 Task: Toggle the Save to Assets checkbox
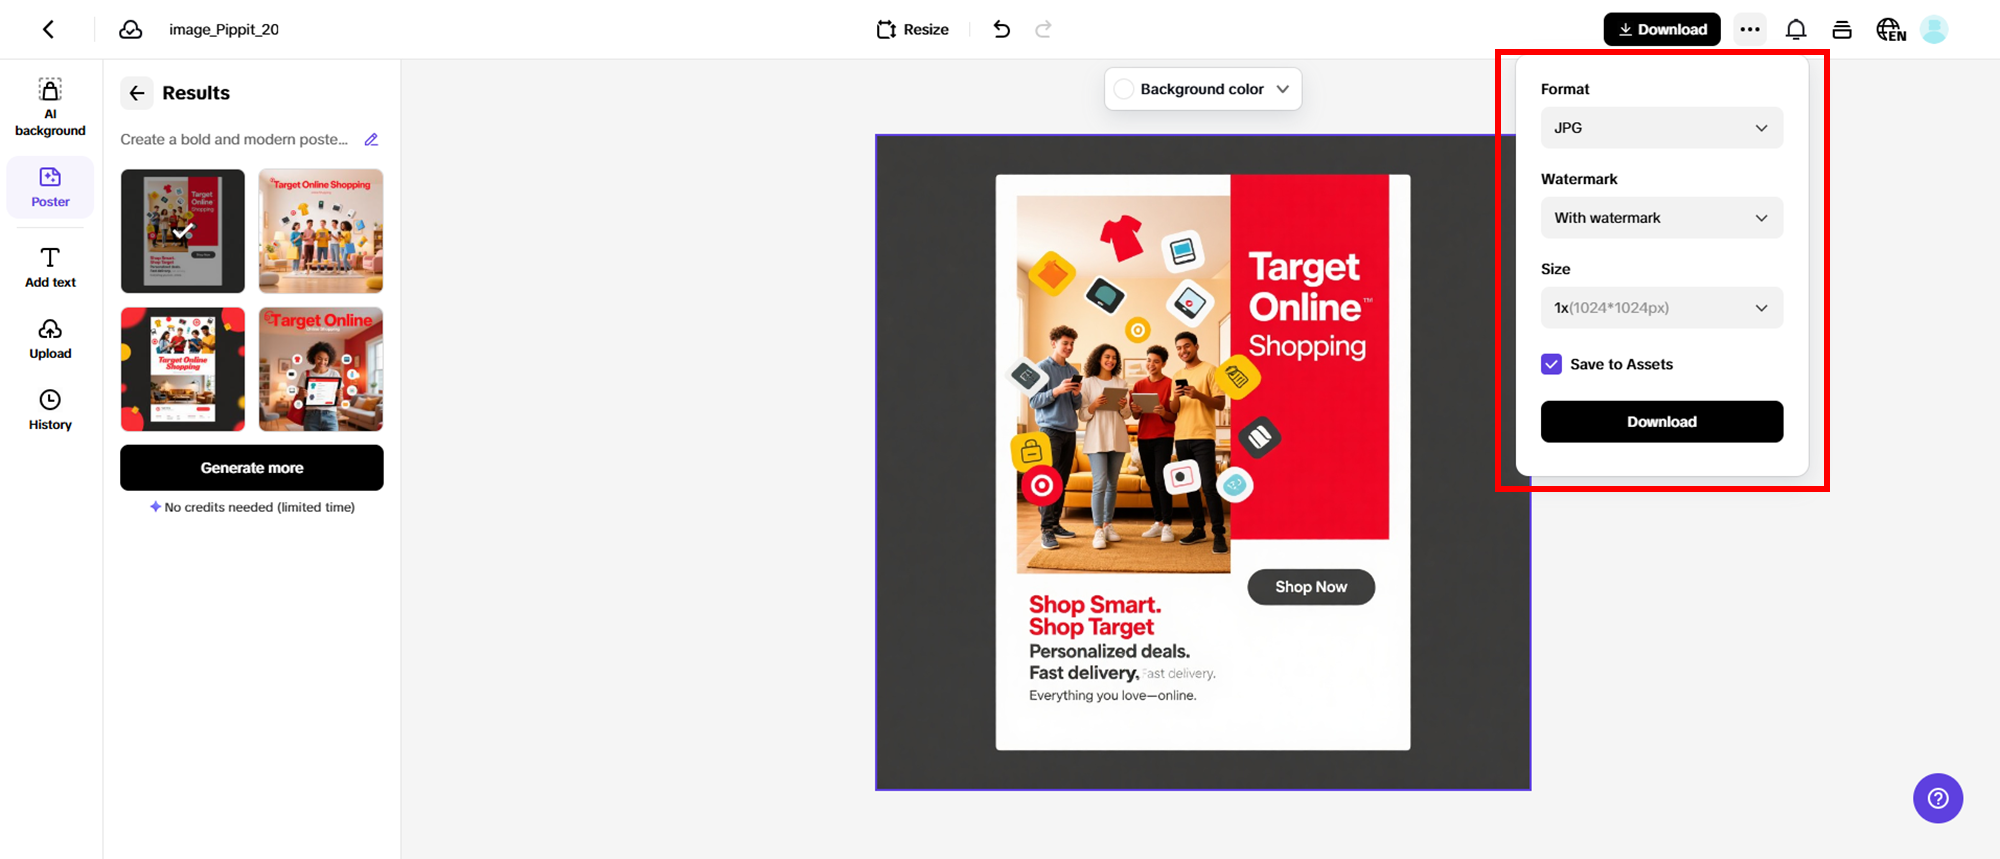coord(1551,364)
